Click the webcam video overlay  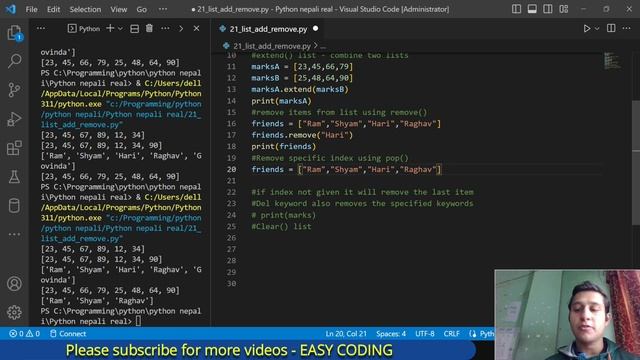point(567,315)
